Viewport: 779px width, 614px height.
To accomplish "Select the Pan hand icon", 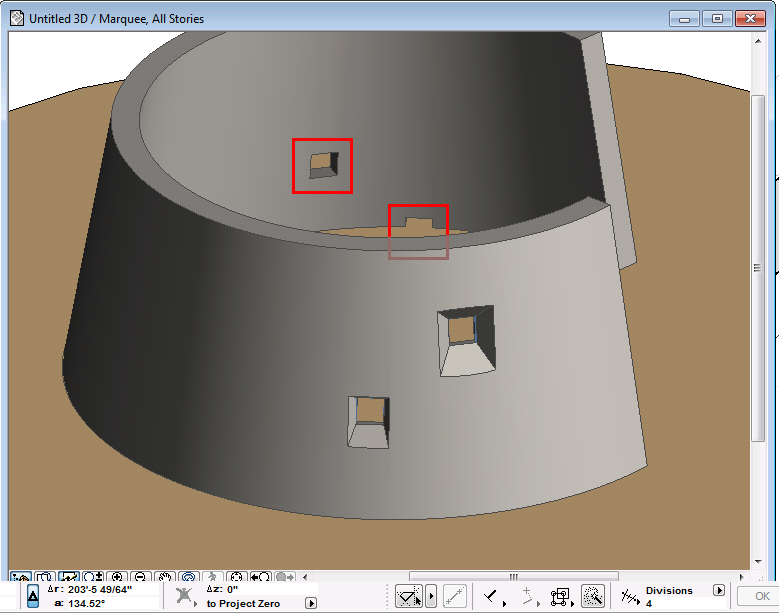I will coord(164,577).
